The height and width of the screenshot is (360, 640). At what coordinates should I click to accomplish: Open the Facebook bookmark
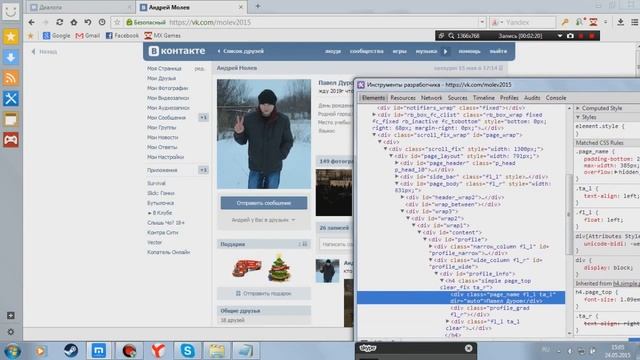(122, 36)
